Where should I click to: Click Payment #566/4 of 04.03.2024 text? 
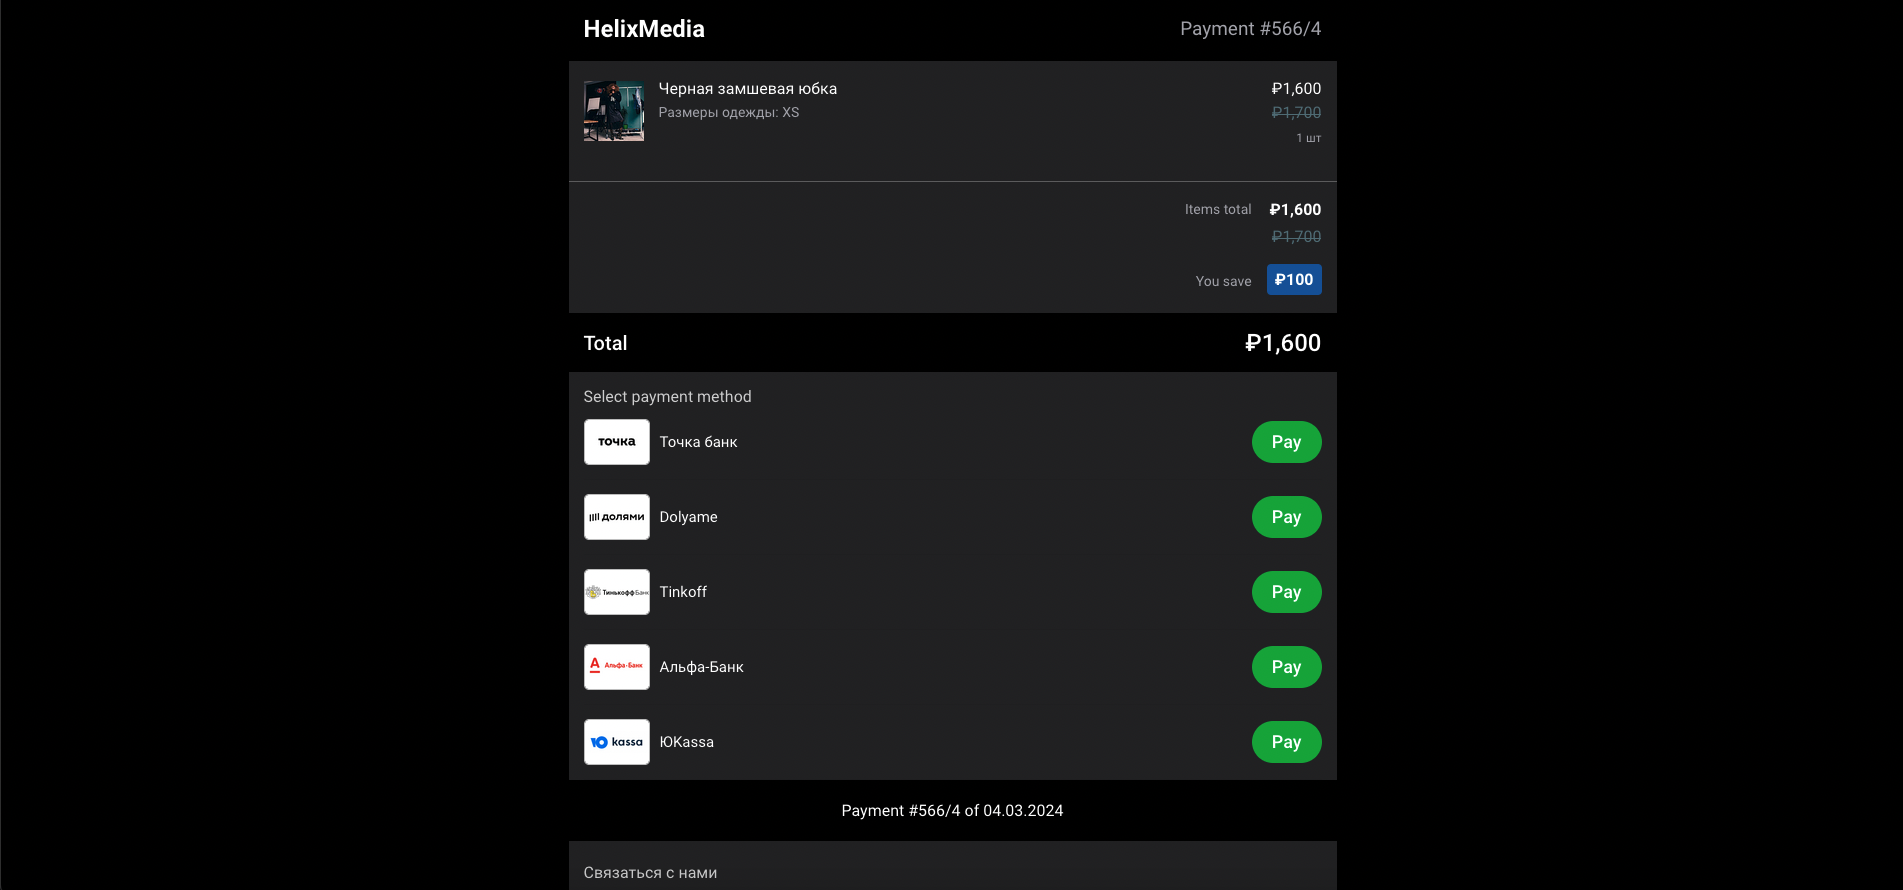tap(952, 811)
